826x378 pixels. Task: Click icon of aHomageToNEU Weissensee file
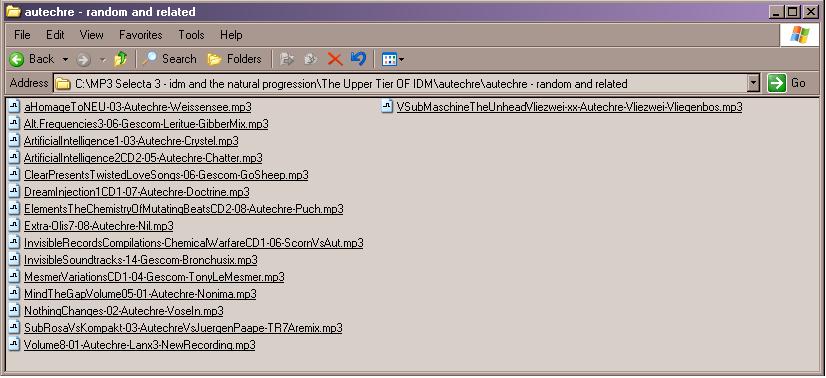click(15, 106)
